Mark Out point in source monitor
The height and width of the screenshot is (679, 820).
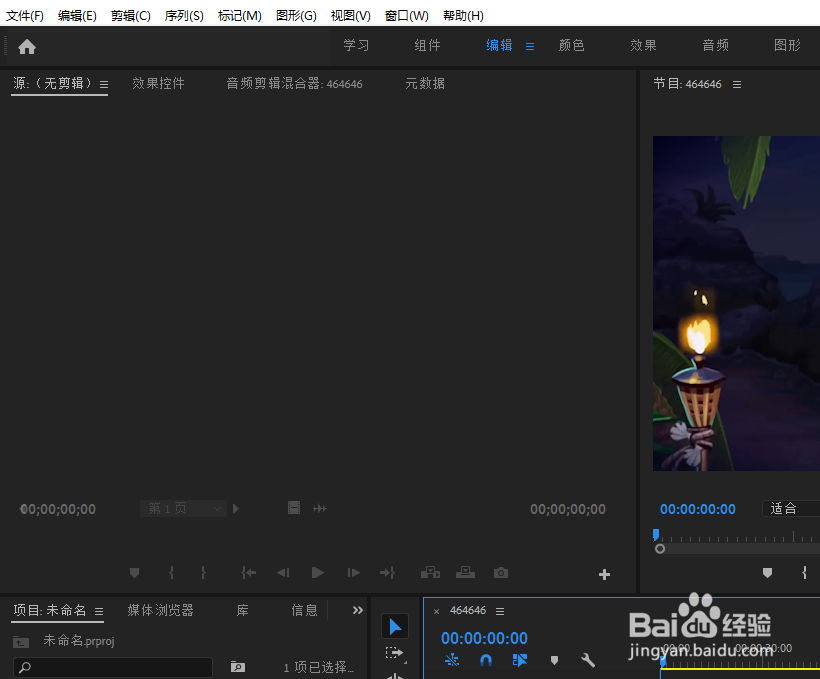(203, 573)
